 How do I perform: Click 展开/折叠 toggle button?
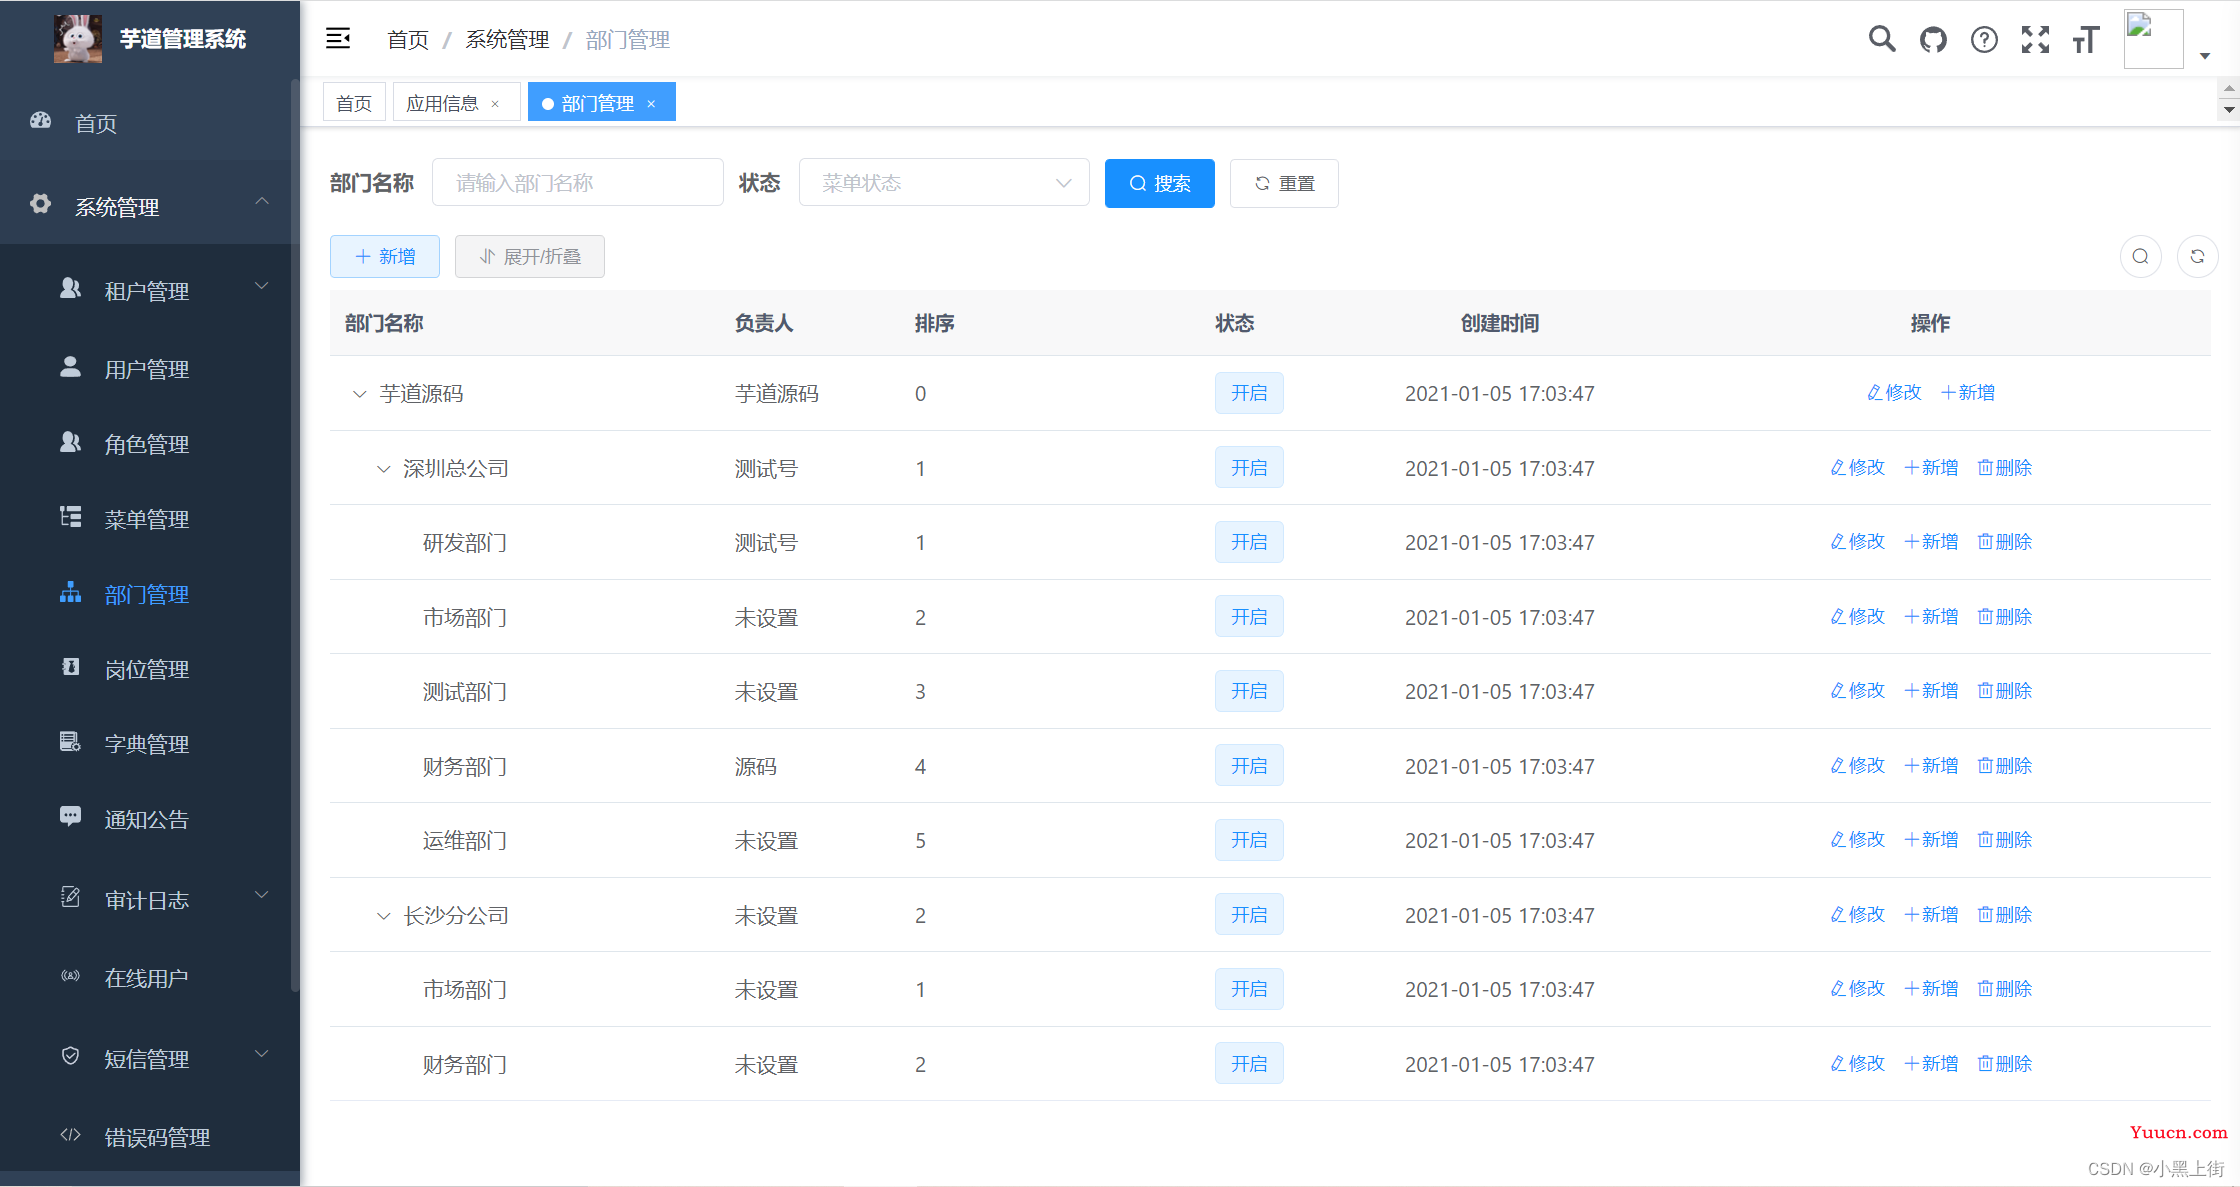(x=526, y=255)
